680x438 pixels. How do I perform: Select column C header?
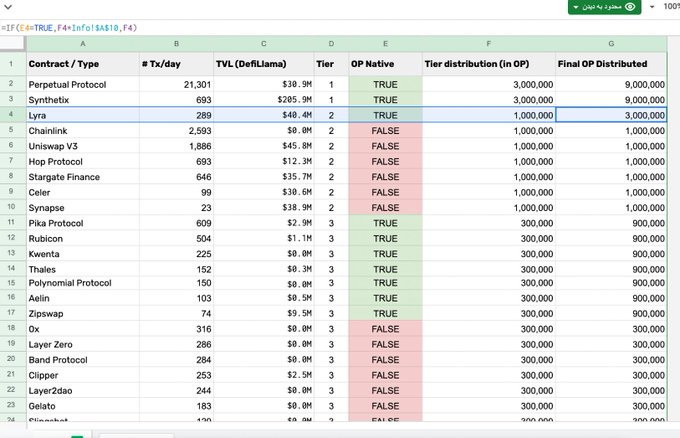264,43
